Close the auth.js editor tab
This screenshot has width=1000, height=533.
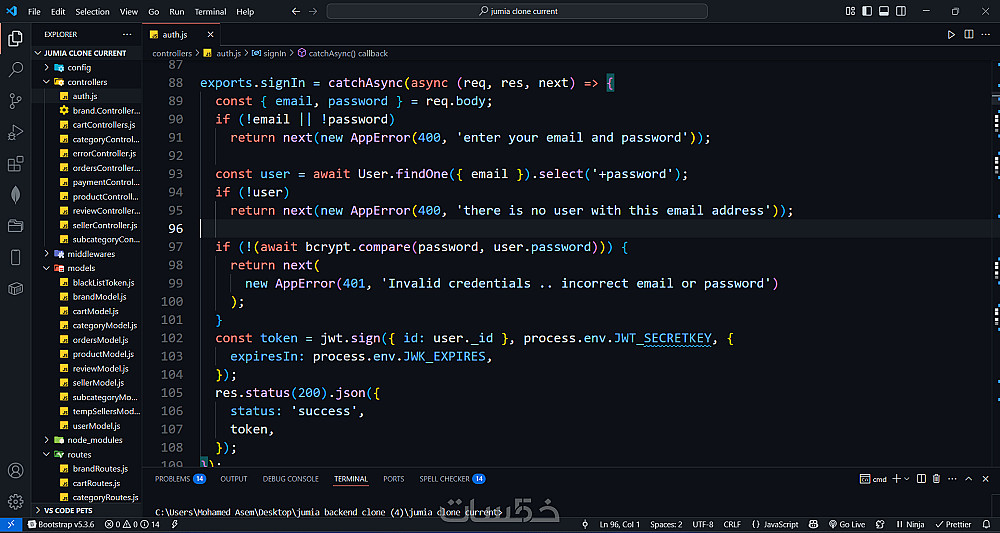pyautogui.click(x=210, y=34)
